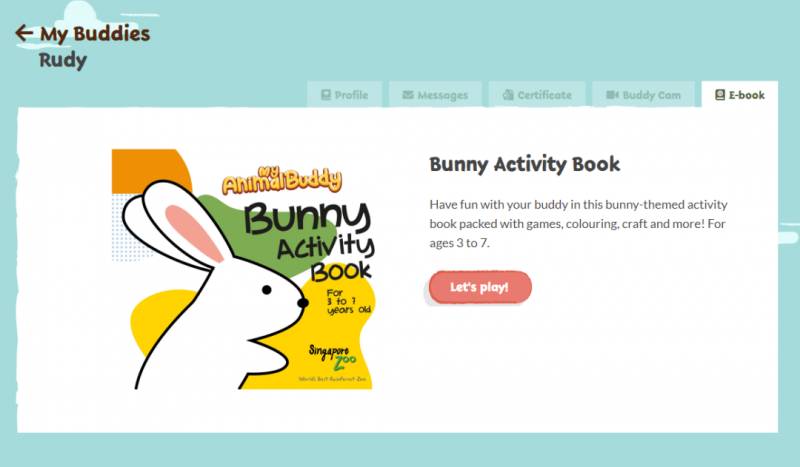Open the Bunny Activity Book cover thumbnail
The image size is (800, 467).
243,269
